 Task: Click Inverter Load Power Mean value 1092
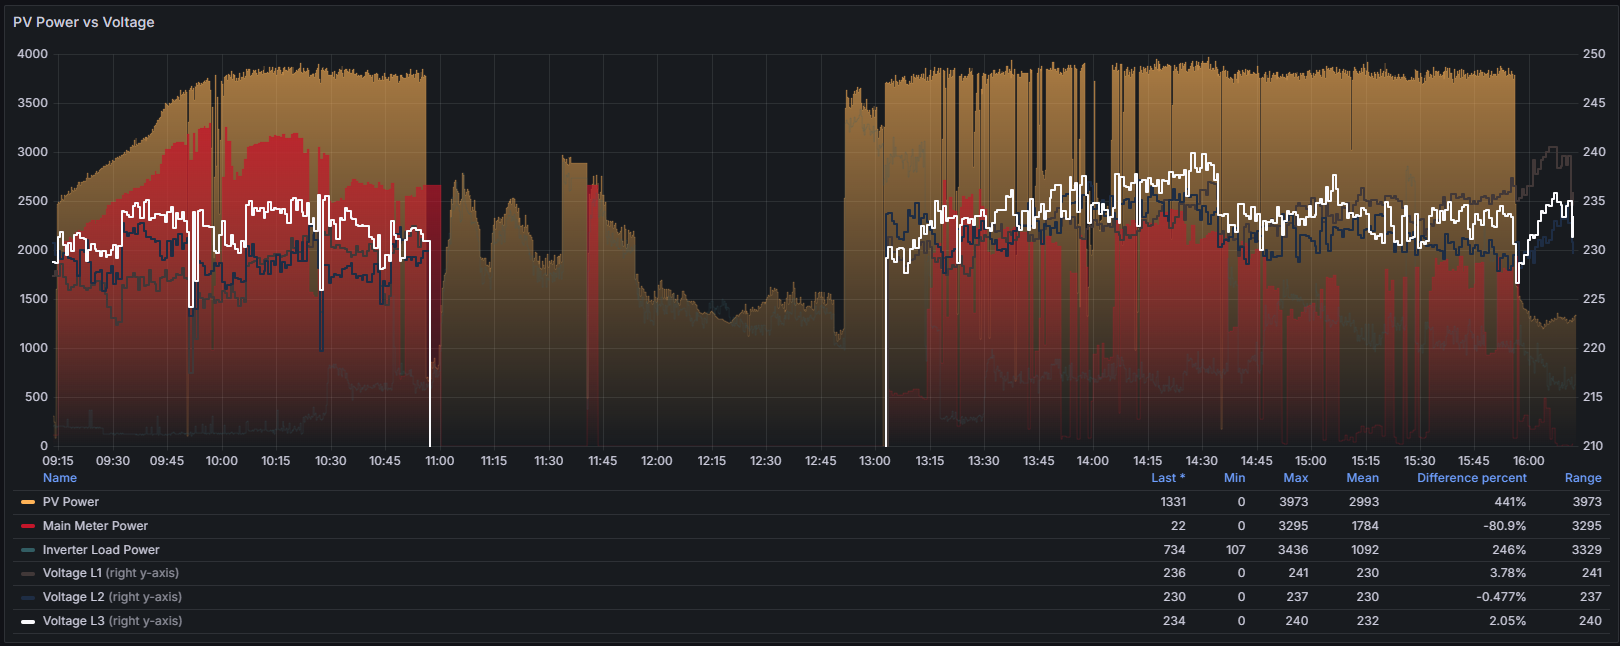(1365, 550)
